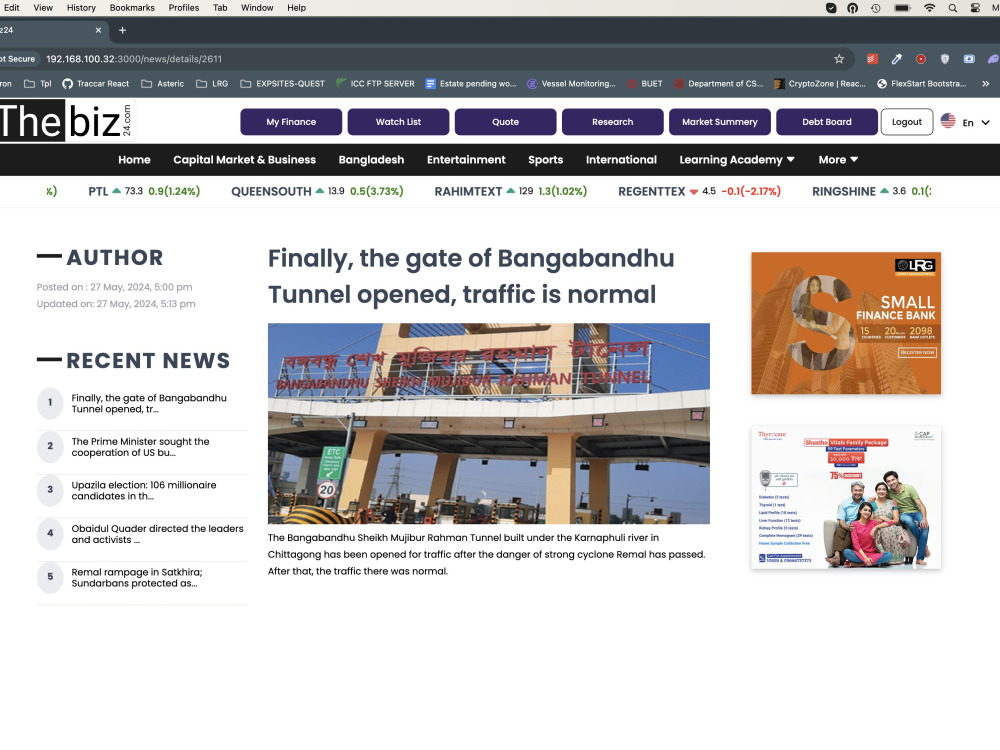Open Entertainment section
1000x750 pixels.
pyautogui.click(x=466, y=159)
